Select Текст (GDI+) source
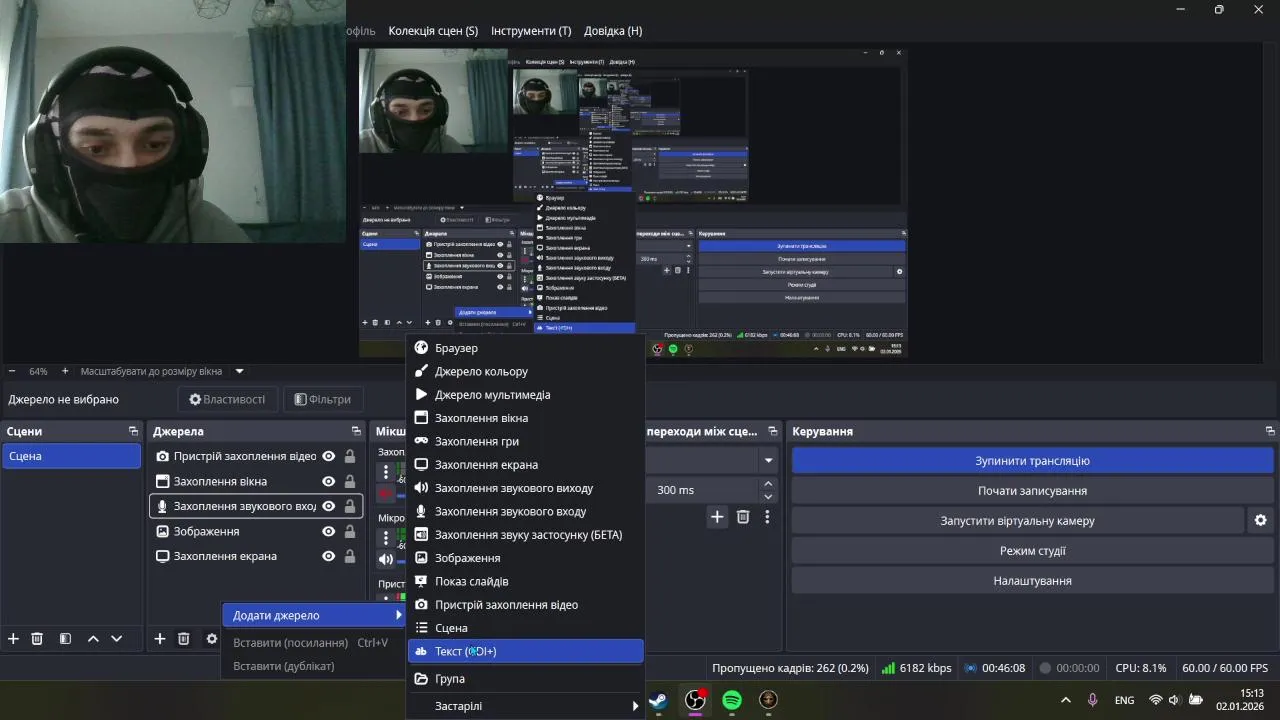 [525, 651]
